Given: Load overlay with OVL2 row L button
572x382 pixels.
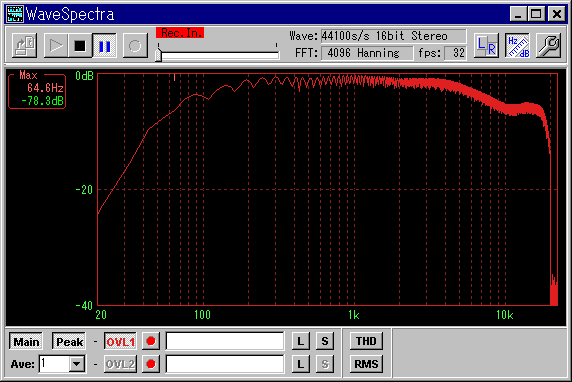Looking at the screenshot, I should point(301,364).
